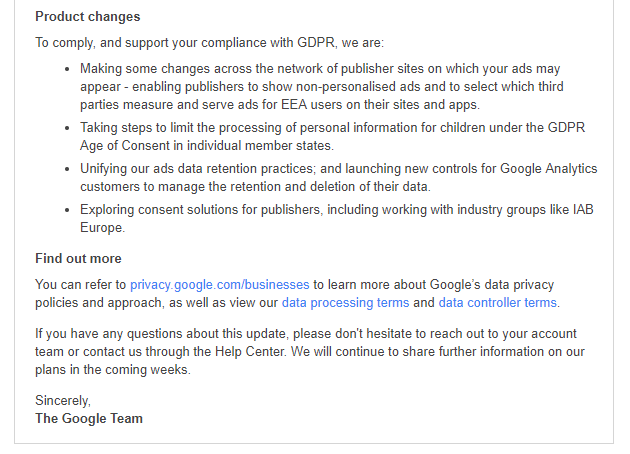
Task: Click the Product changes heading
Action: tap(88, 17)
